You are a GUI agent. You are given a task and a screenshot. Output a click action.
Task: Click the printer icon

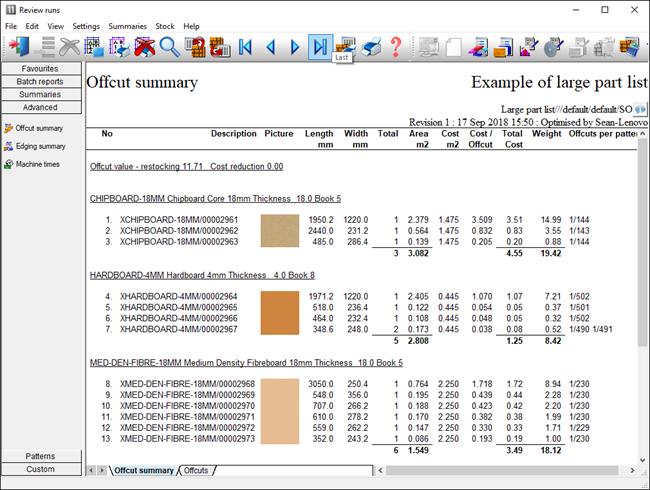[x=371, y=46]
